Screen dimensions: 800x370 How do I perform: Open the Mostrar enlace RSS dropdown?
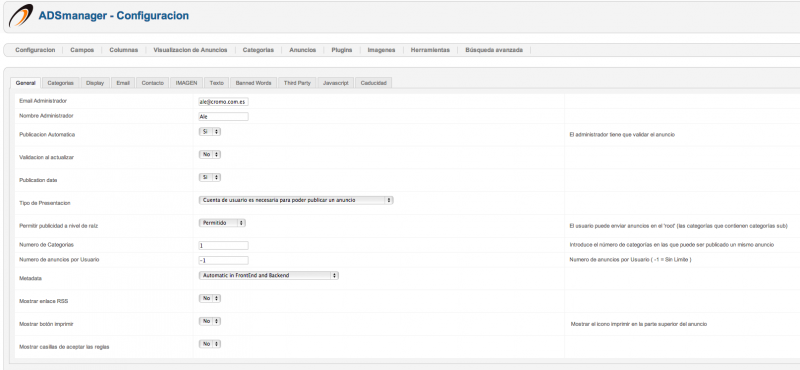(x=210, y=298)
